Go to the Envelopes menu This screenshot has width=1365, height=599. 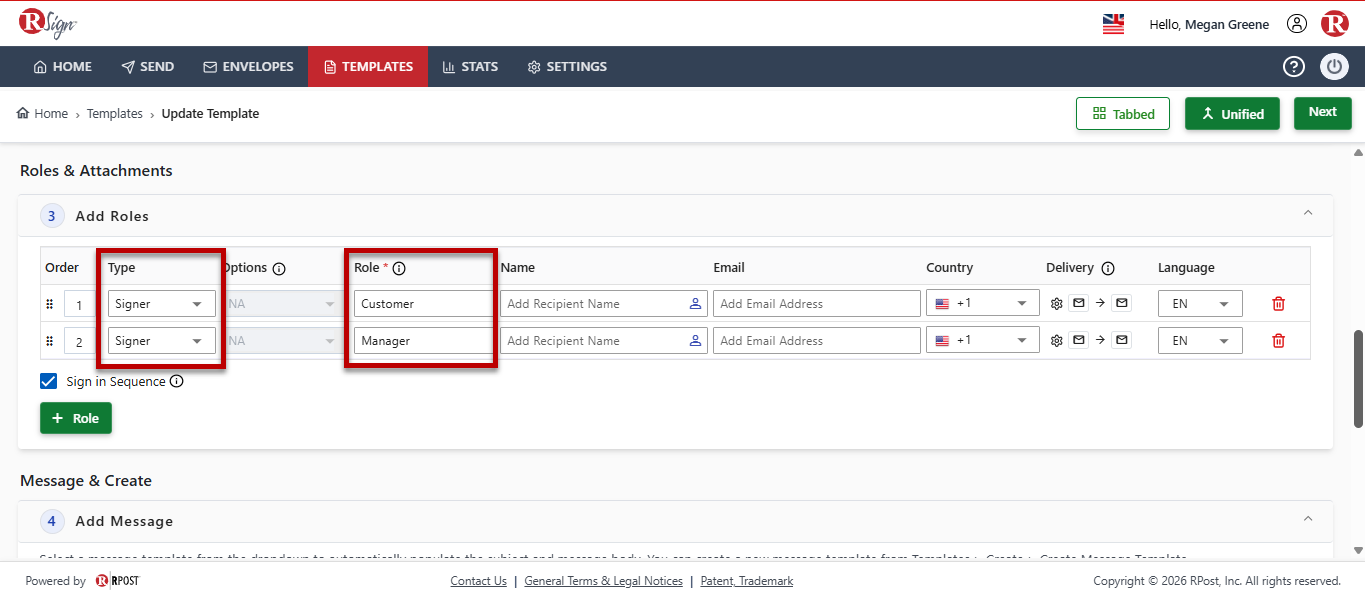click(249, 67)
